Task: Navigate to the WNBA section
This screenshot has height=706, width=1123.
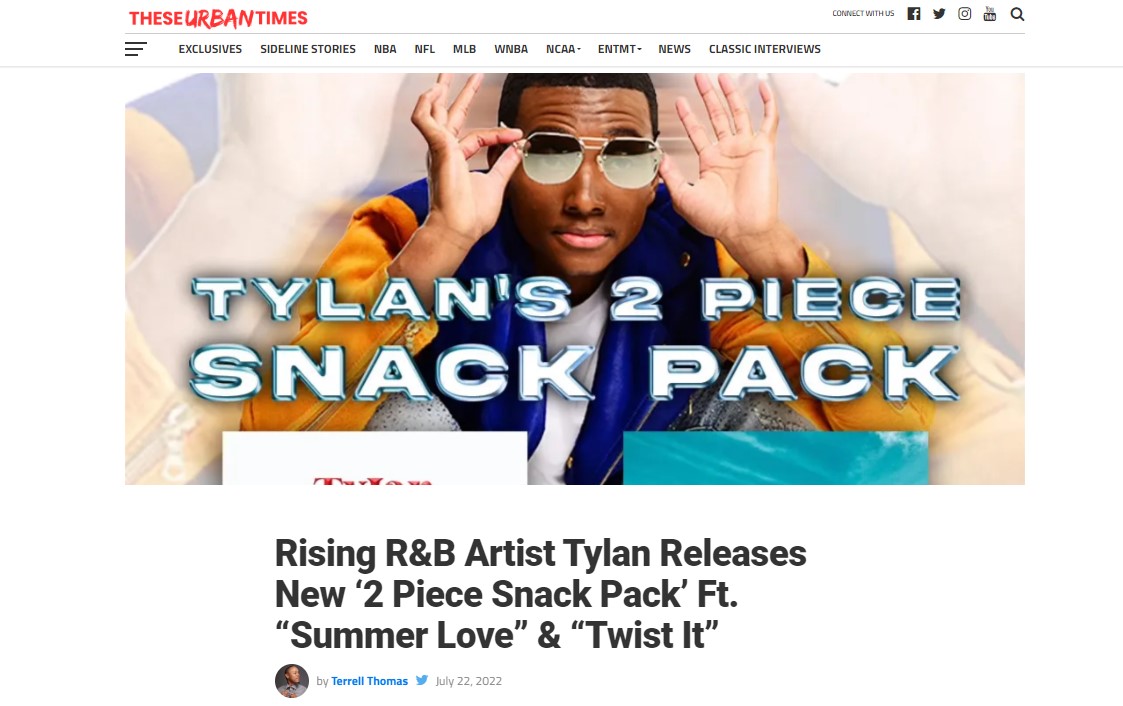Action: (x=511, y=49)
